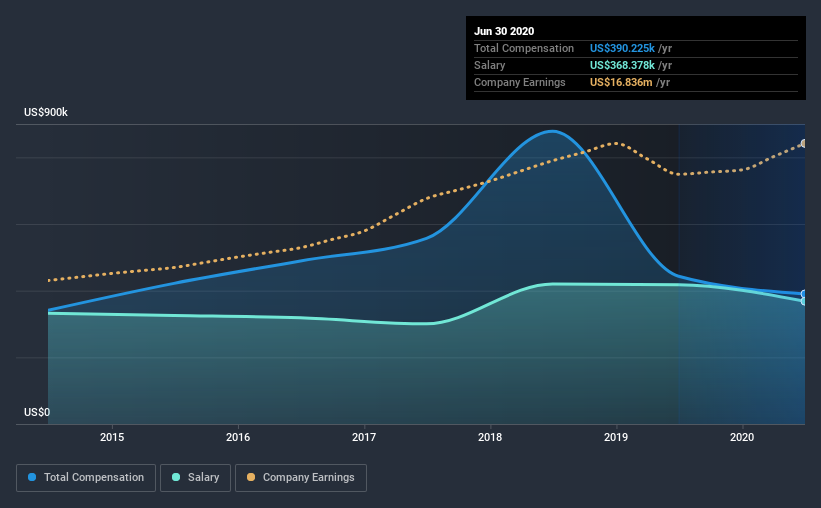
Task: Toggle the Company Earnings legend button
Action: coord(301,478)
